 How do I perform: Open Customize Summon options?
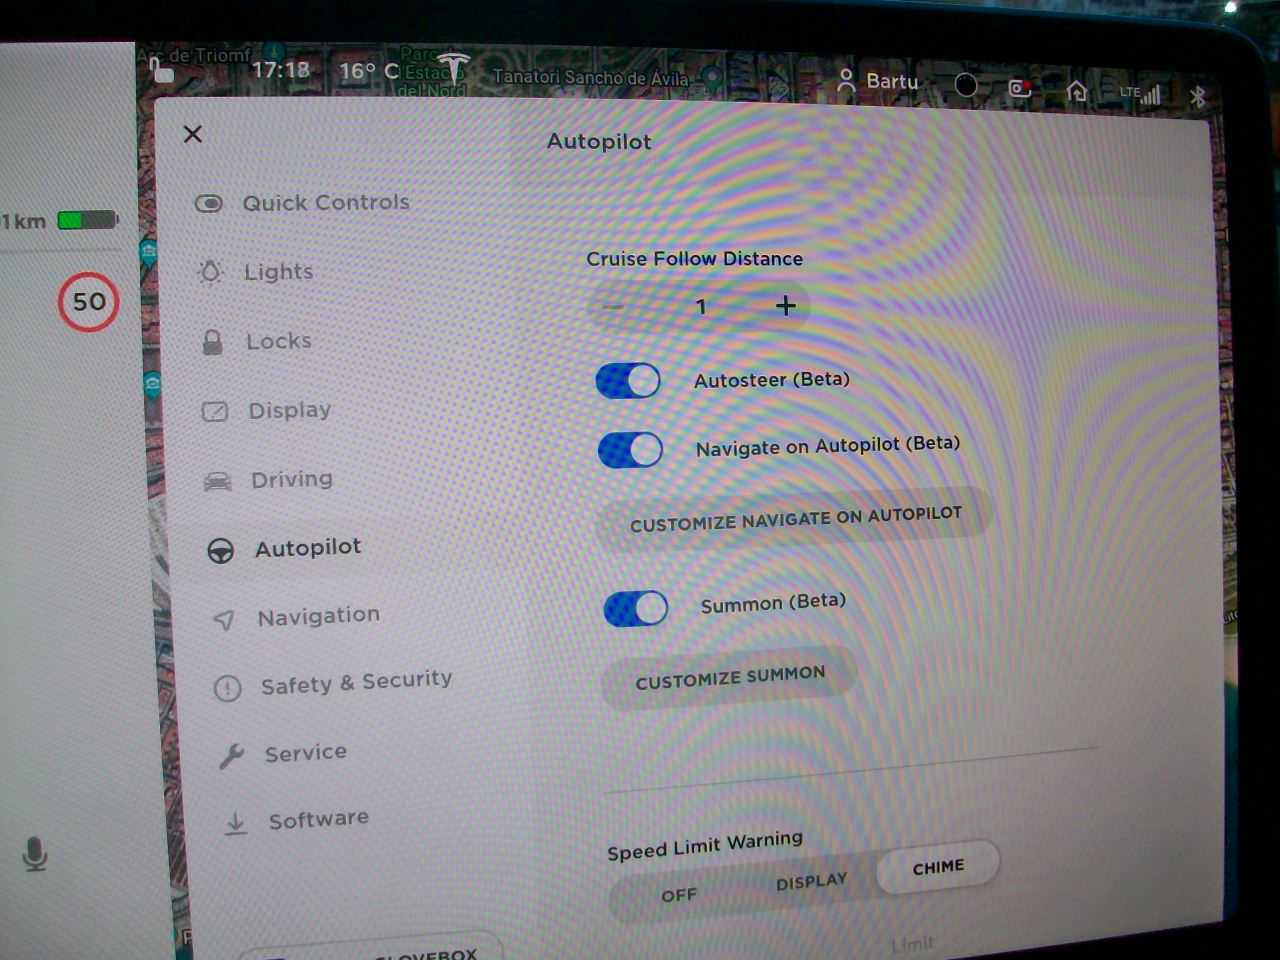click(x=730, y=678)
